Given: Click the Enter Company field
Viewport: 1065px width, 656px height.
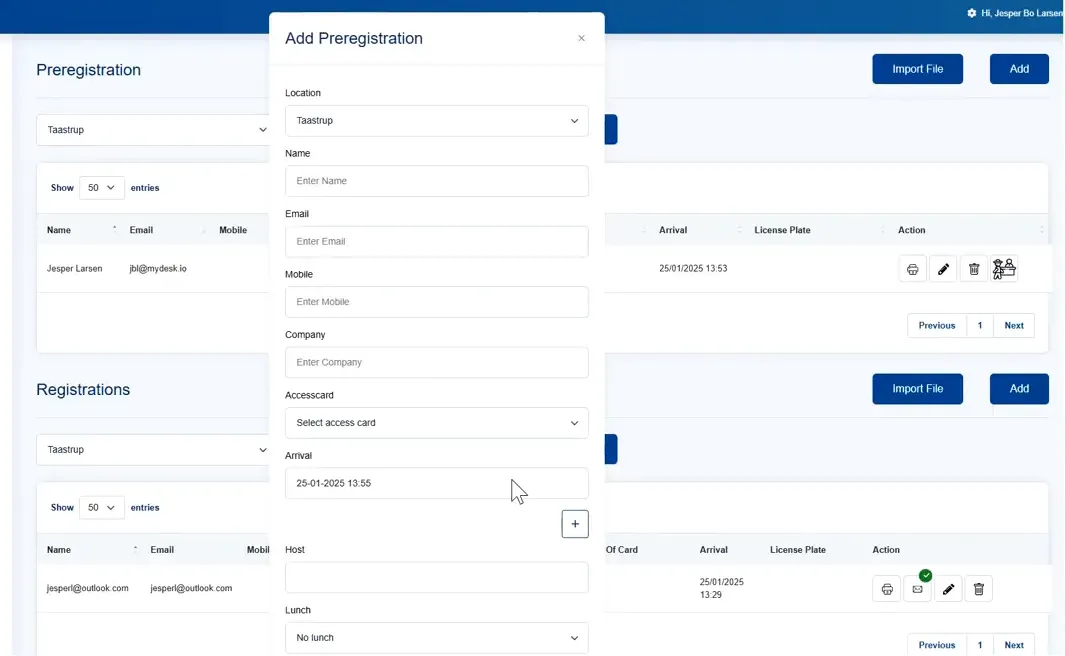Looking at the screenshot, I should [437, 363].
